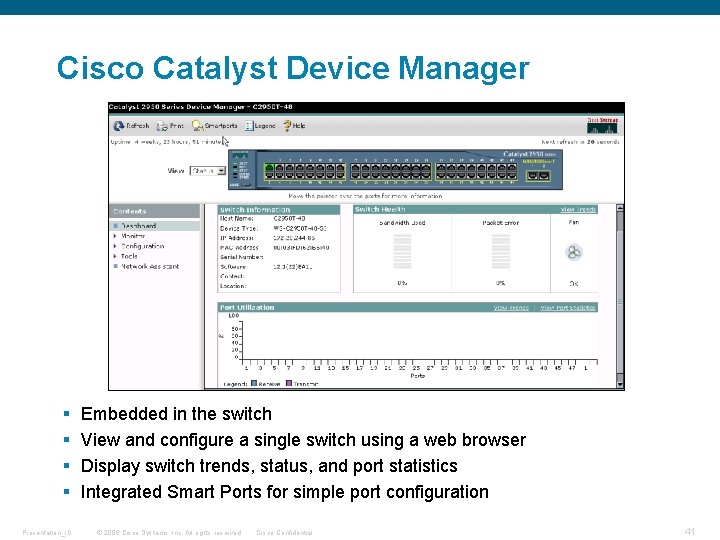
Task: Click the Host Name value
Action: pos(289,219)
